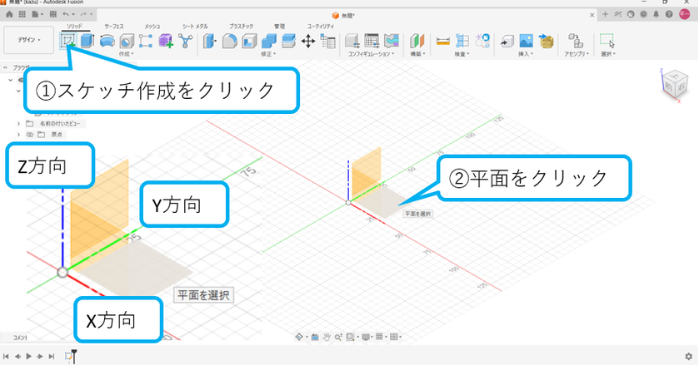Switch to the ソリッド tab
Screen dimensions: 698x365
click(x=74, y=26)
